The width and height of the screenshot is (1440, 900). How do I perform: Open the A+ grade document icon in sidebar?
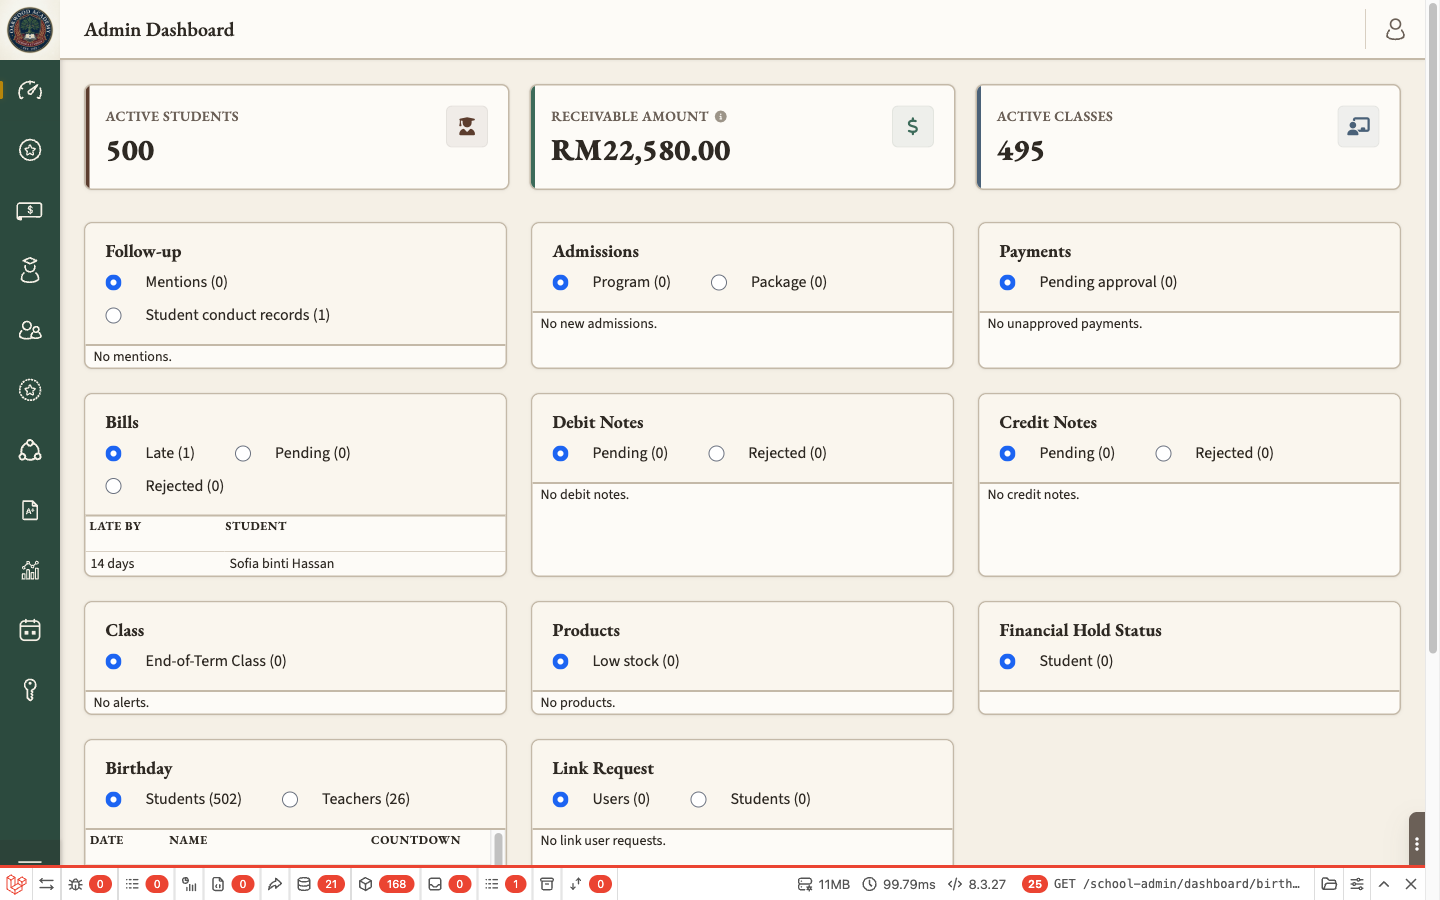(30, 510)
